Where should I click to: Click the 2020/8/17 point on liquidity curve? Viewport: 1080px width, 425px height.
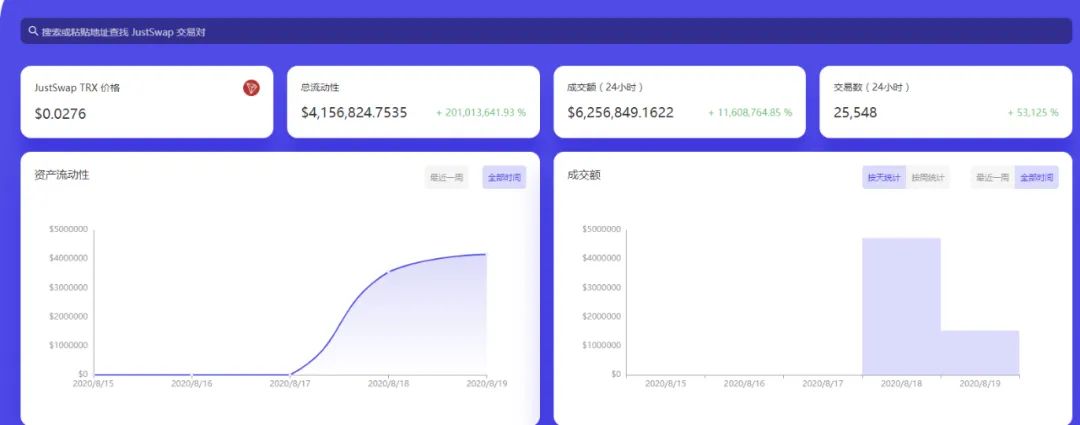coord(290,374)
